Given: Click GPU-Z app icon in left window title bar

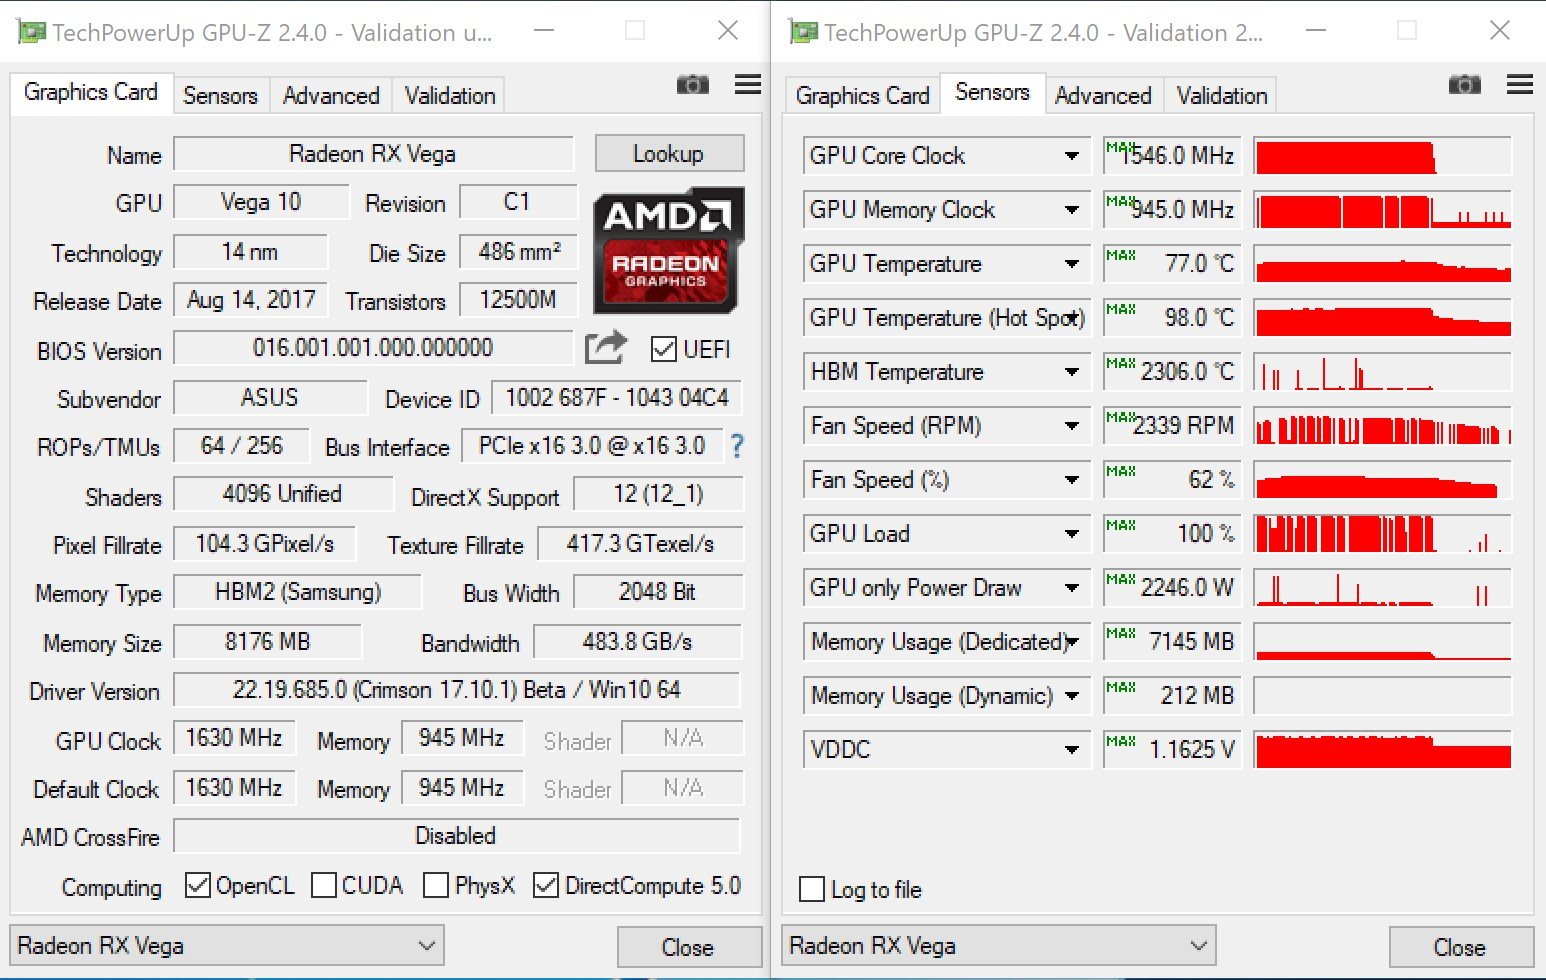Looking at the screenshot, I should [x=32, y=32].
